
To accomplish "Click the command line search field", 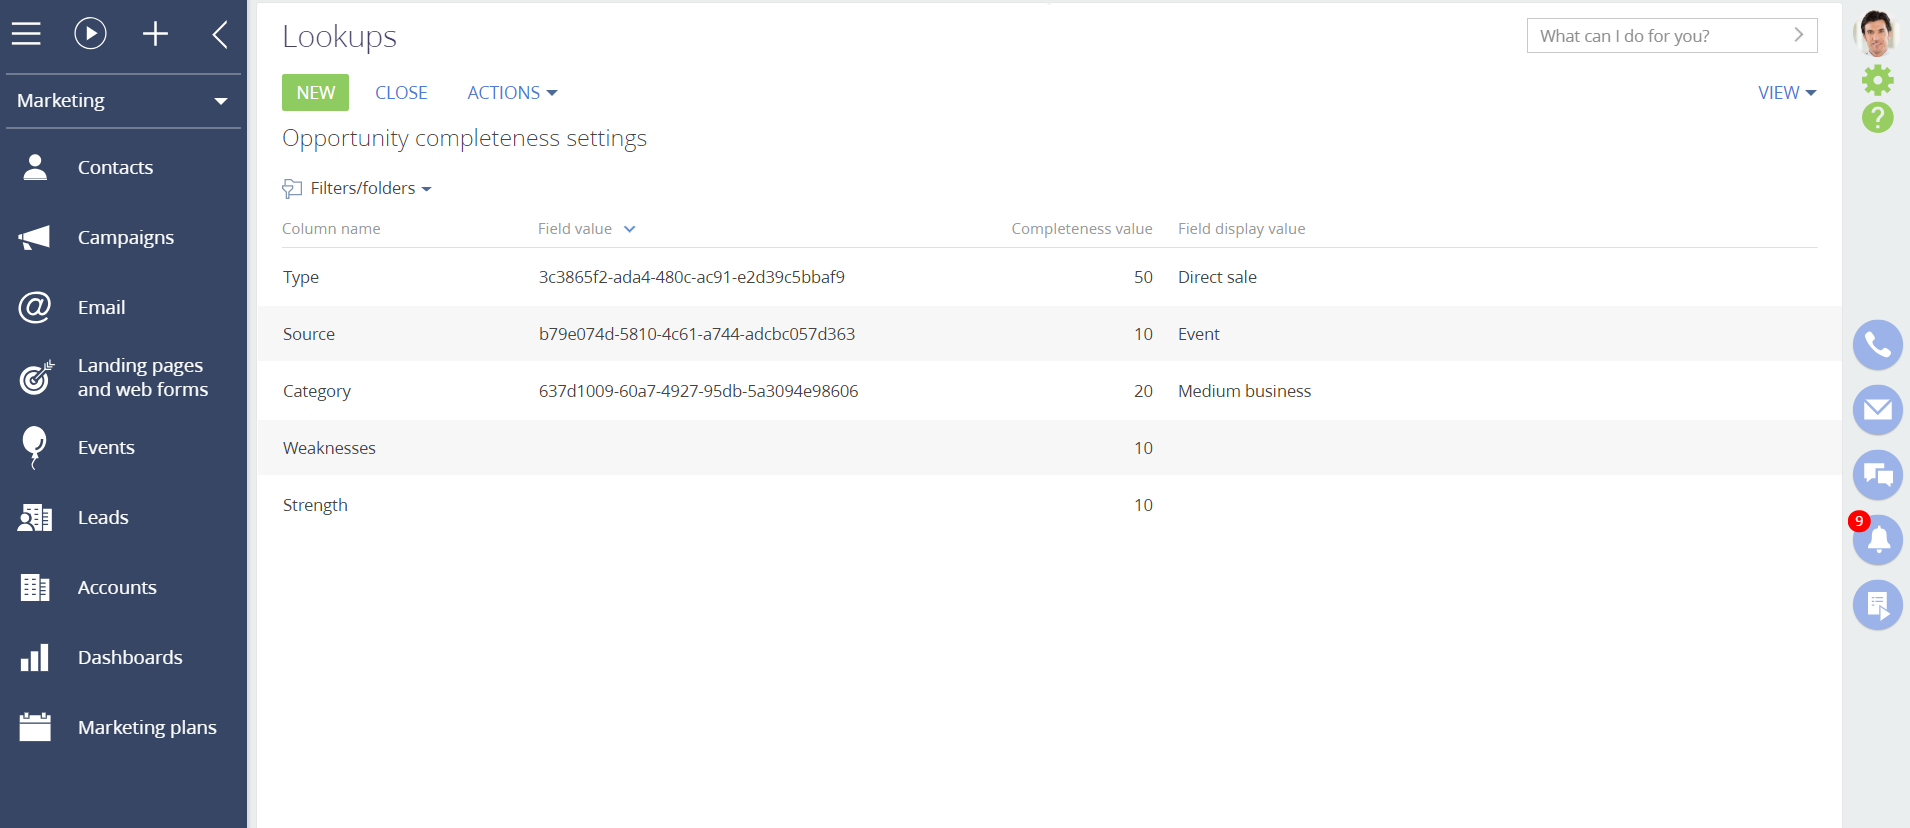I will pyautogui.click(x=1660, y=36).
